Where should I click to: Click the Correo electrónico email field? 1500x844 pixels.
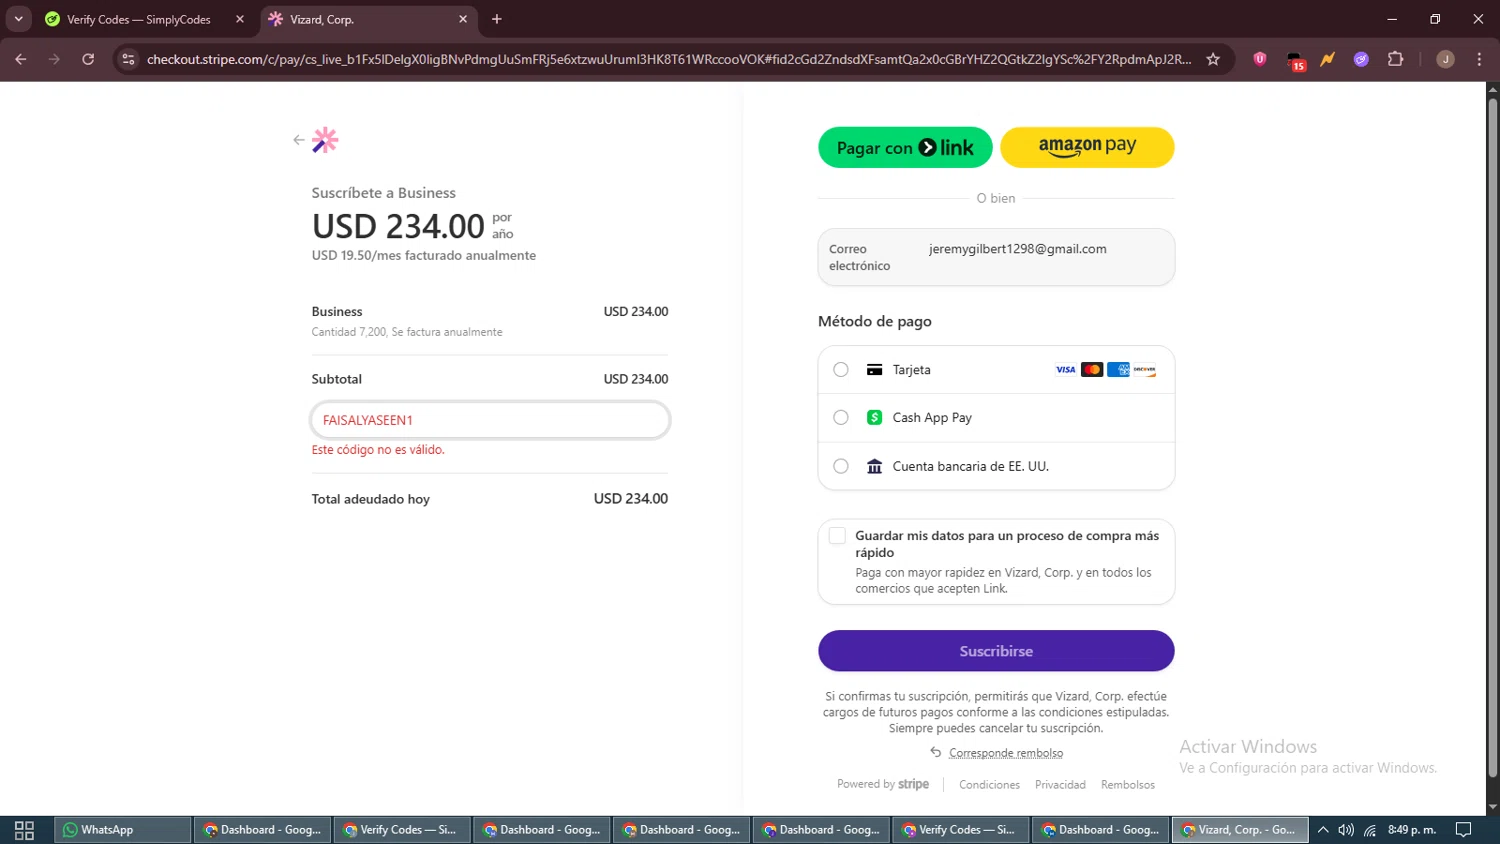click(996, 257)
